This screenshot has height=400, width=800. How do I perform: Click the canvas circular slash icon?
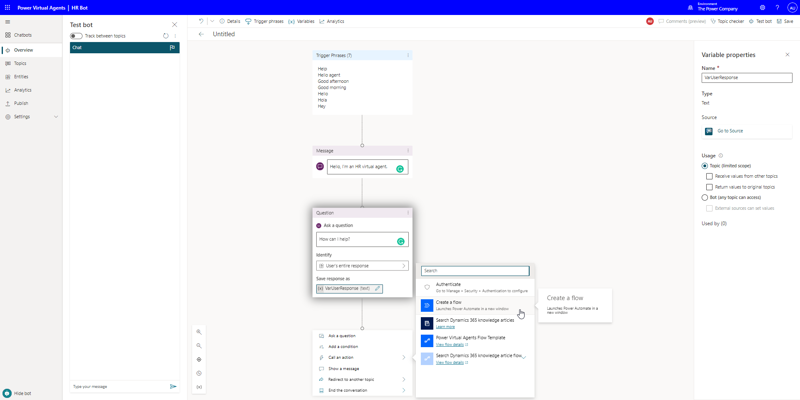(x=199, y=373)
